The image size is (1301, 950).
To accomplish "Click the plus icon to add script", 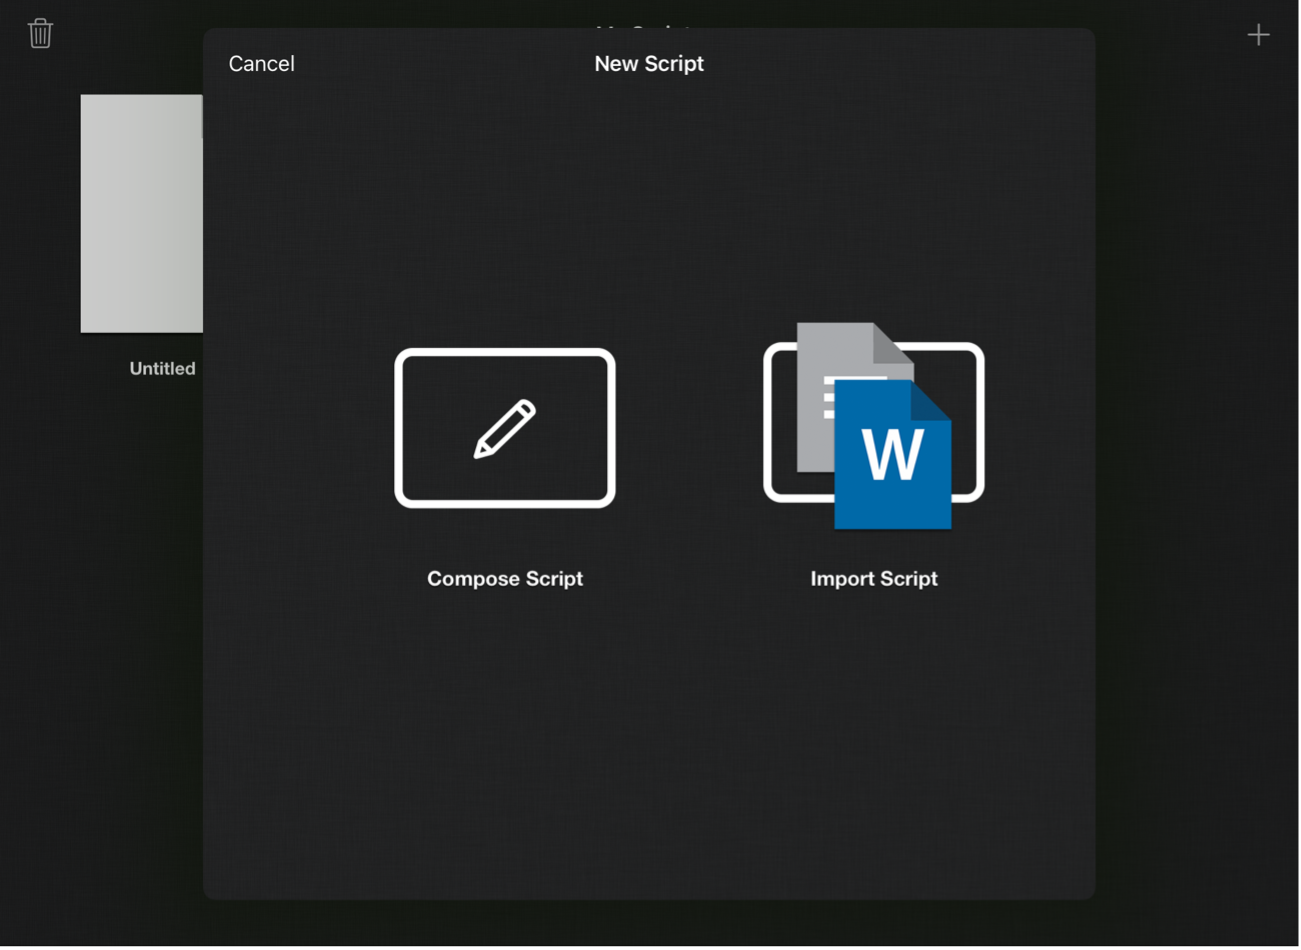I will 1258,35.
